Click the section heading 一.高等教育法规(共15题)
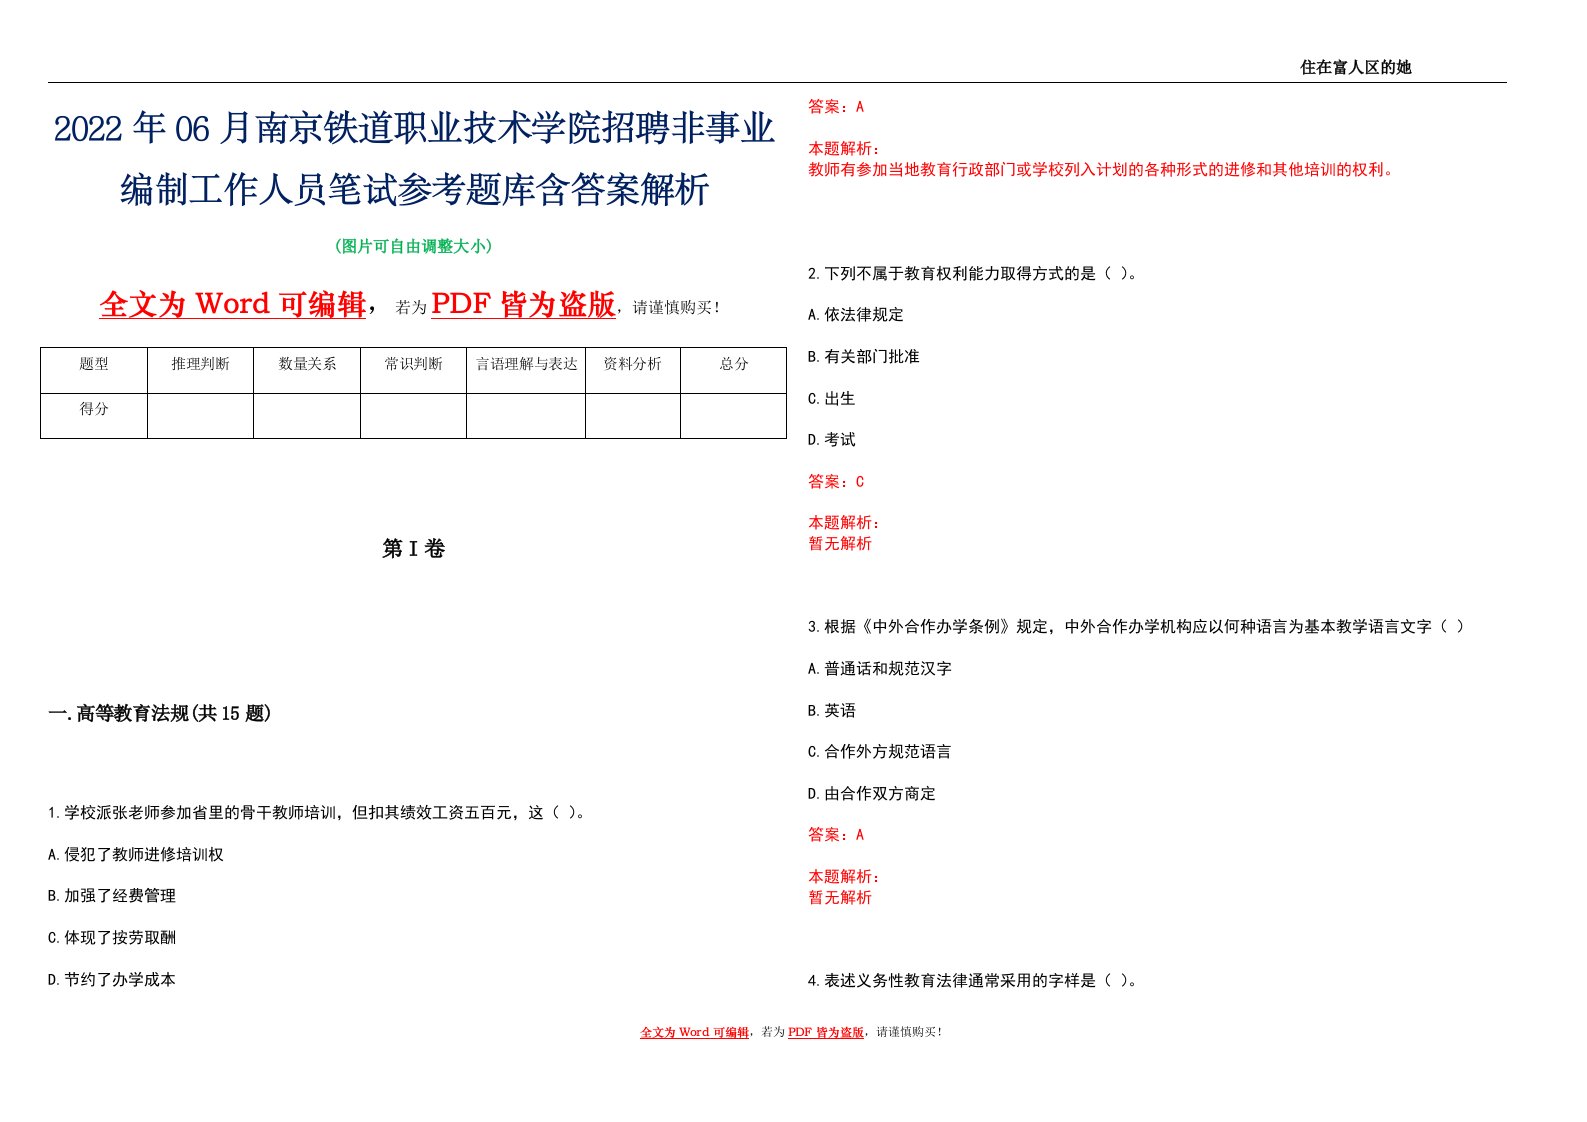This screenshot has height=1122, width=1587. 159,713
